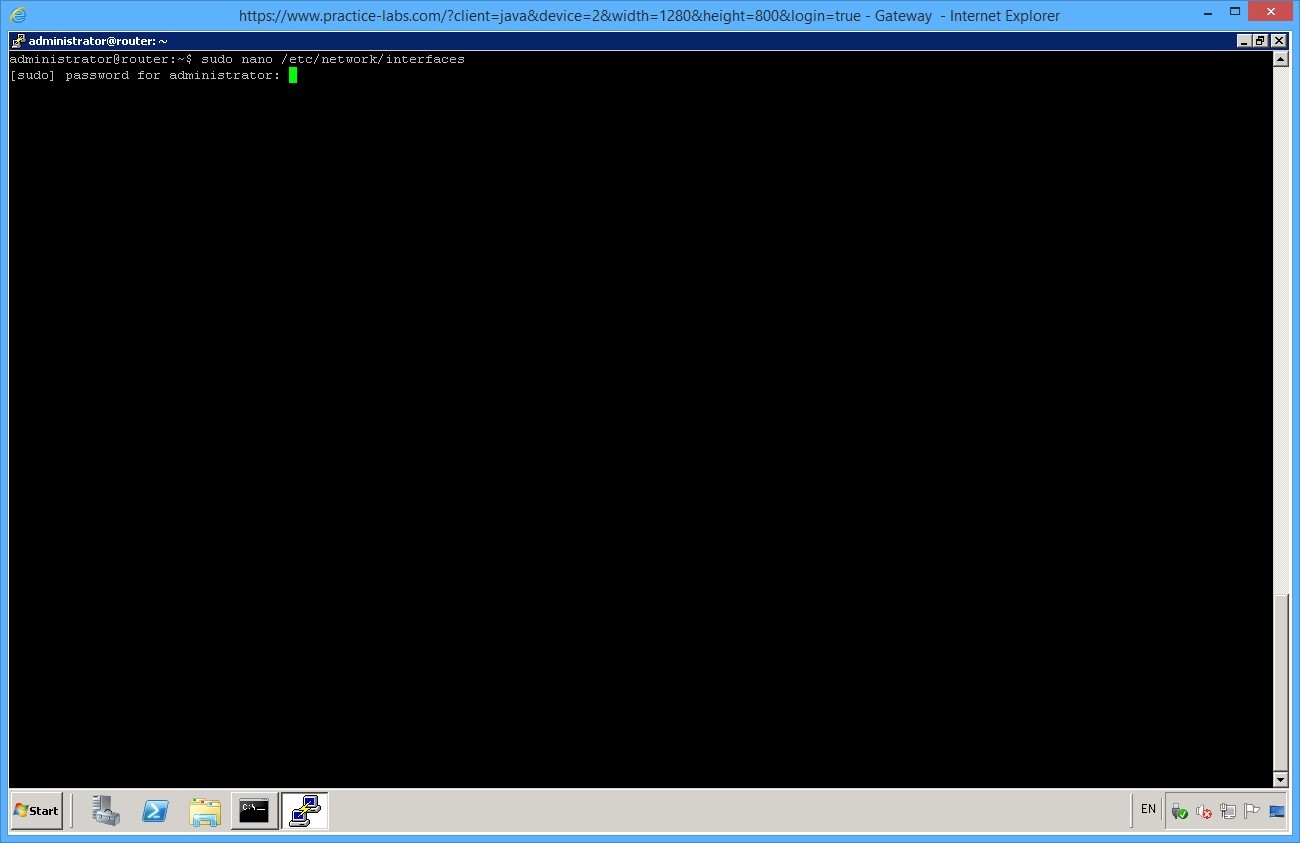
Task: Click the sudo password prompt cursor
Action: tap(294, 75)
